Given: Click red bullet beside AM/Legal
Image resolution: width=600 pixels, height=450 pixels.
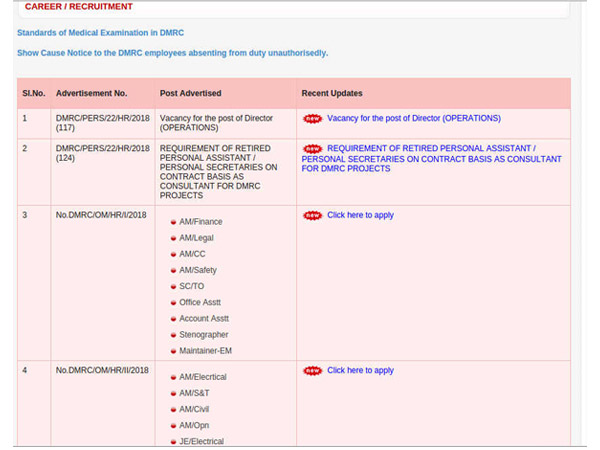Looking at the screenshot, I should (x=173, y=238).
